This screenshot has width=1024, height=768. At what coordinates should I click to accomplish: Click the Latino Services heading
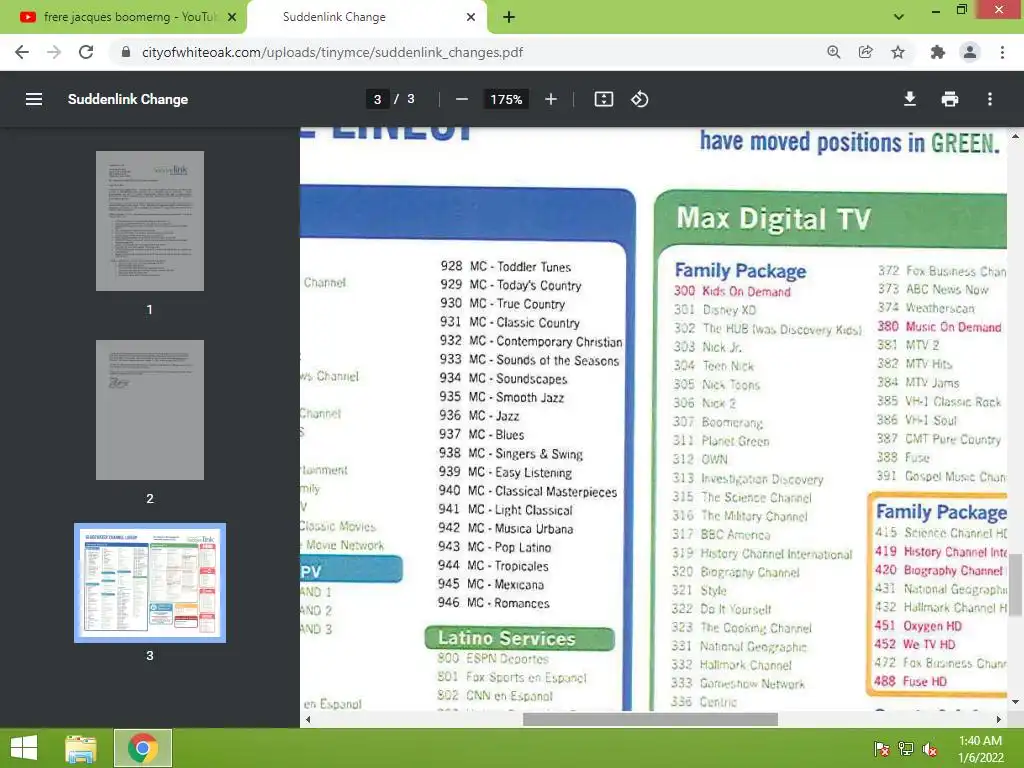click(x=507, y=638)
